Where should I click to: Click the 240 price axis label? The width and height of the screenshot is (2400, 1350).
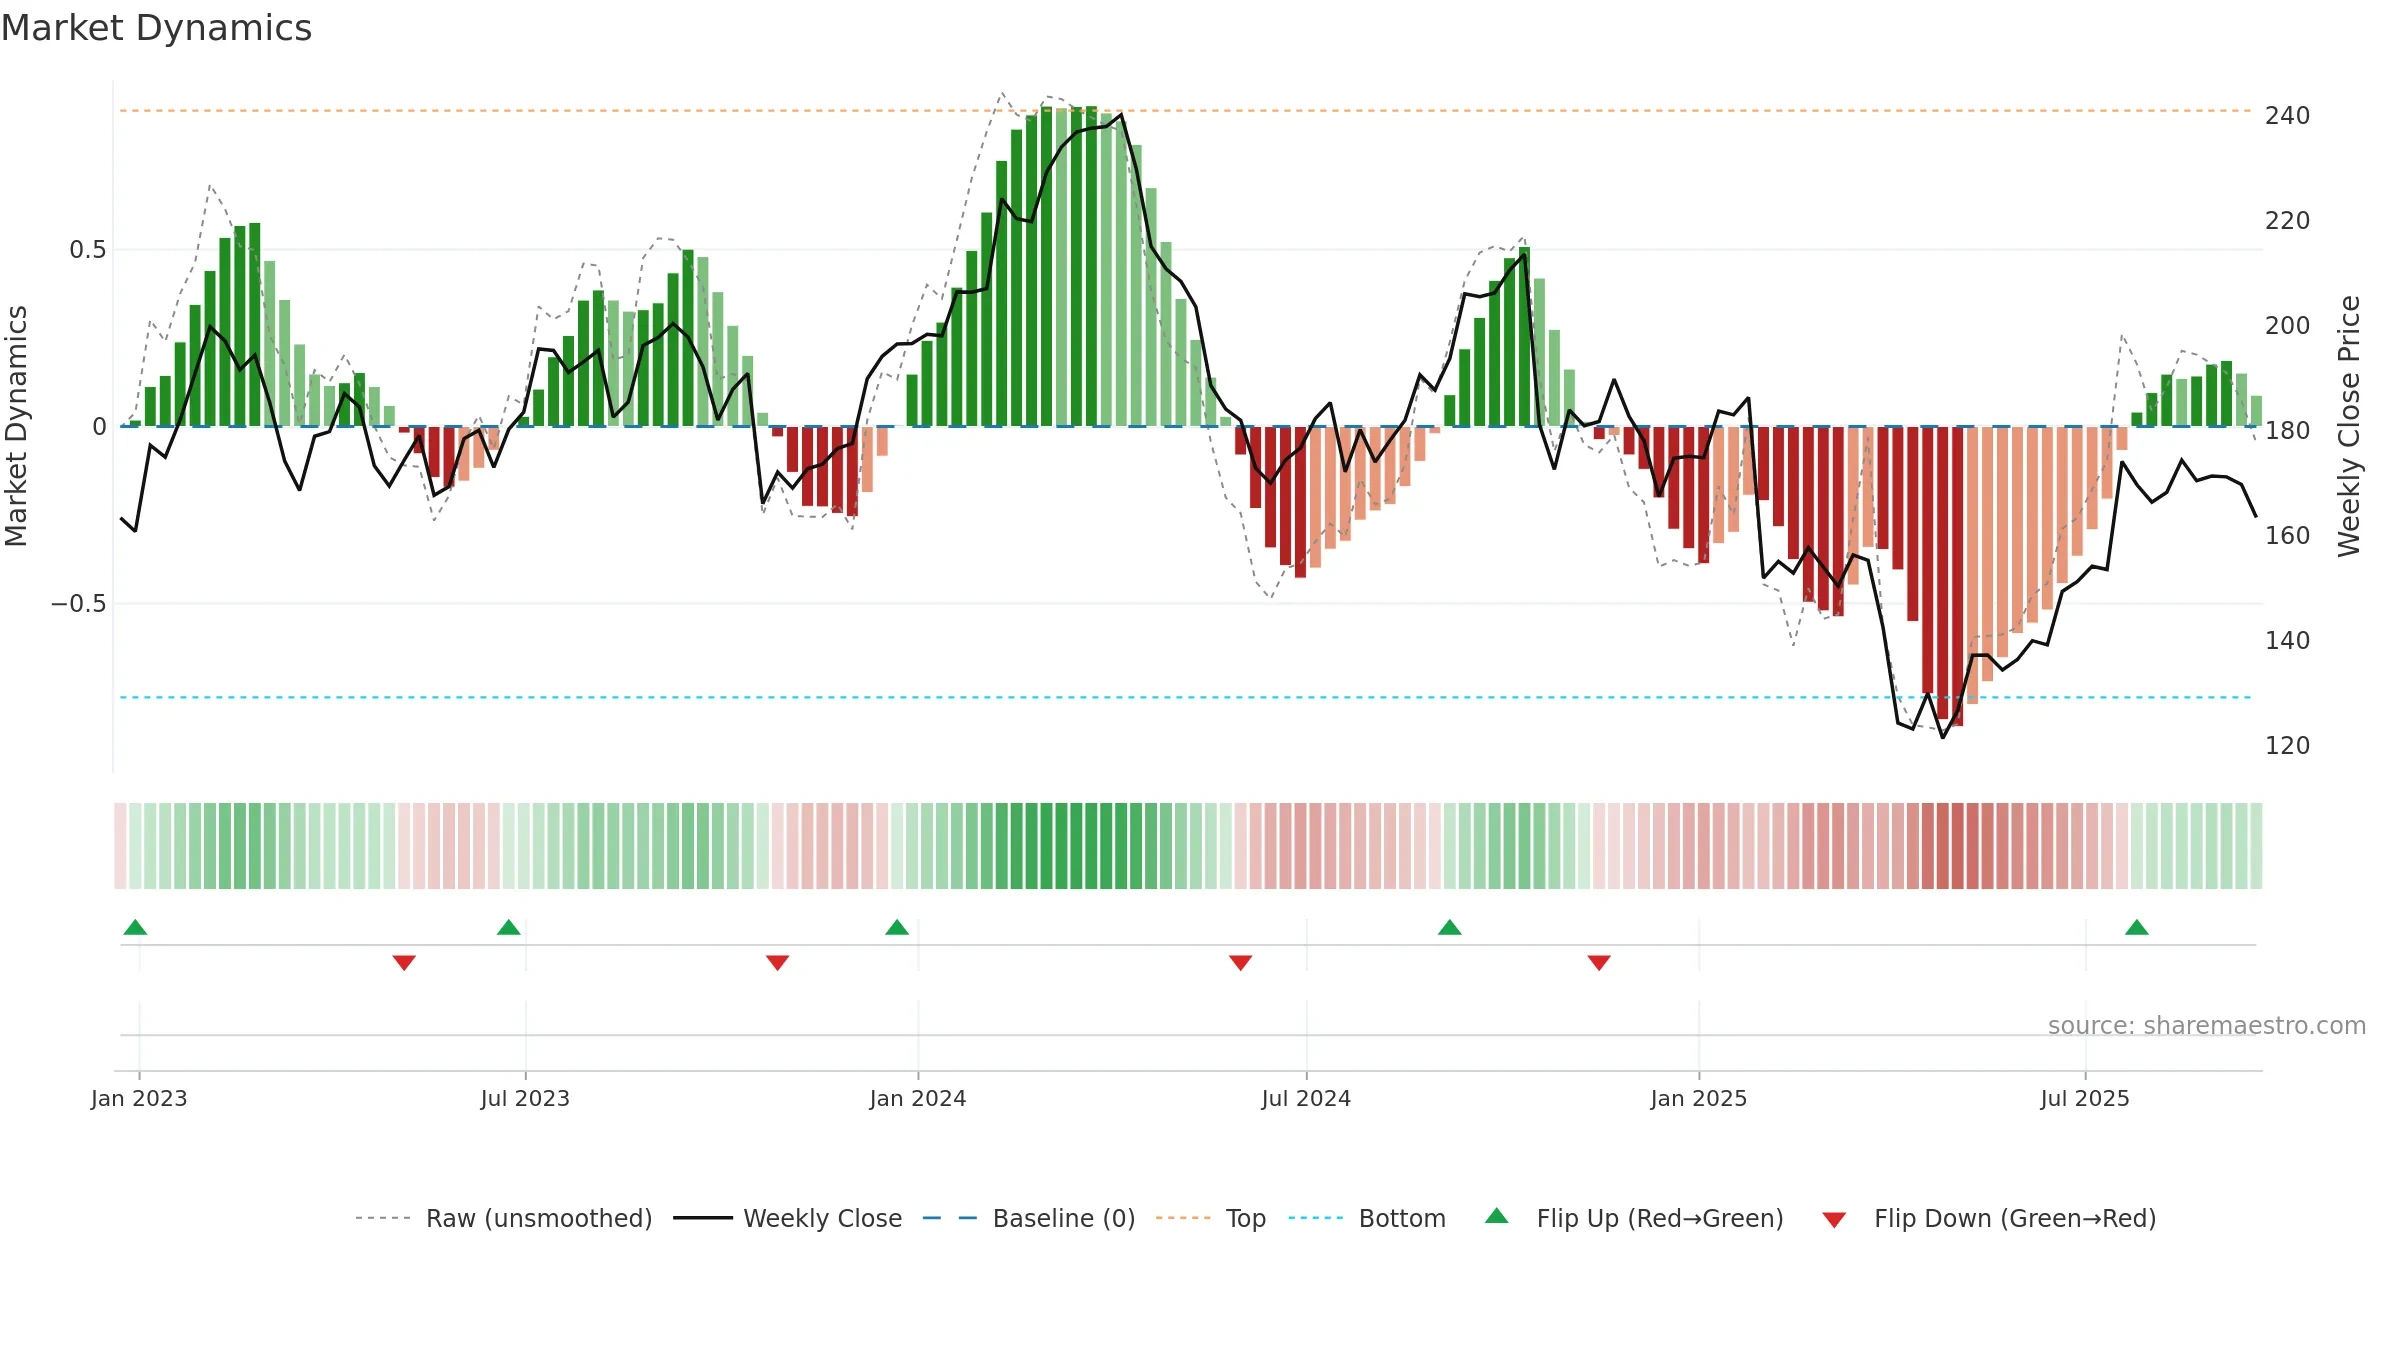pos(2288,116)
